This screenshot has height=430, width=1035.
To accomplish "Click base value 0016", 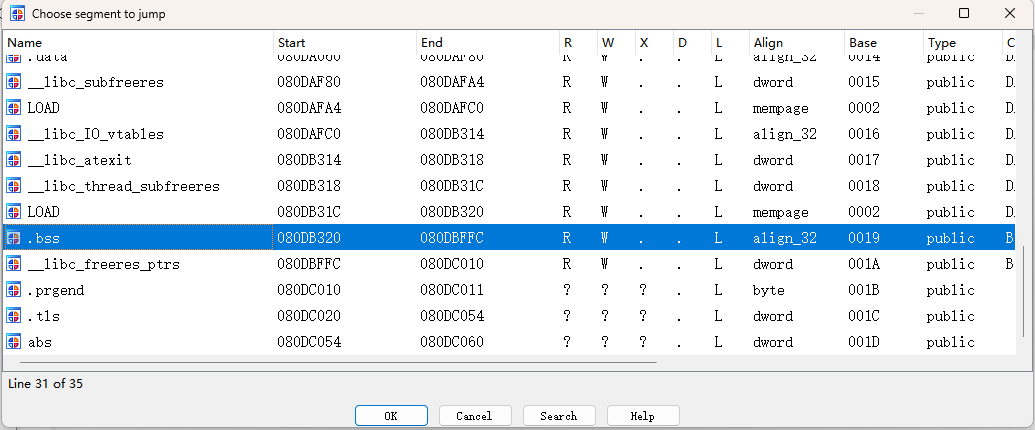I will 864,134.
